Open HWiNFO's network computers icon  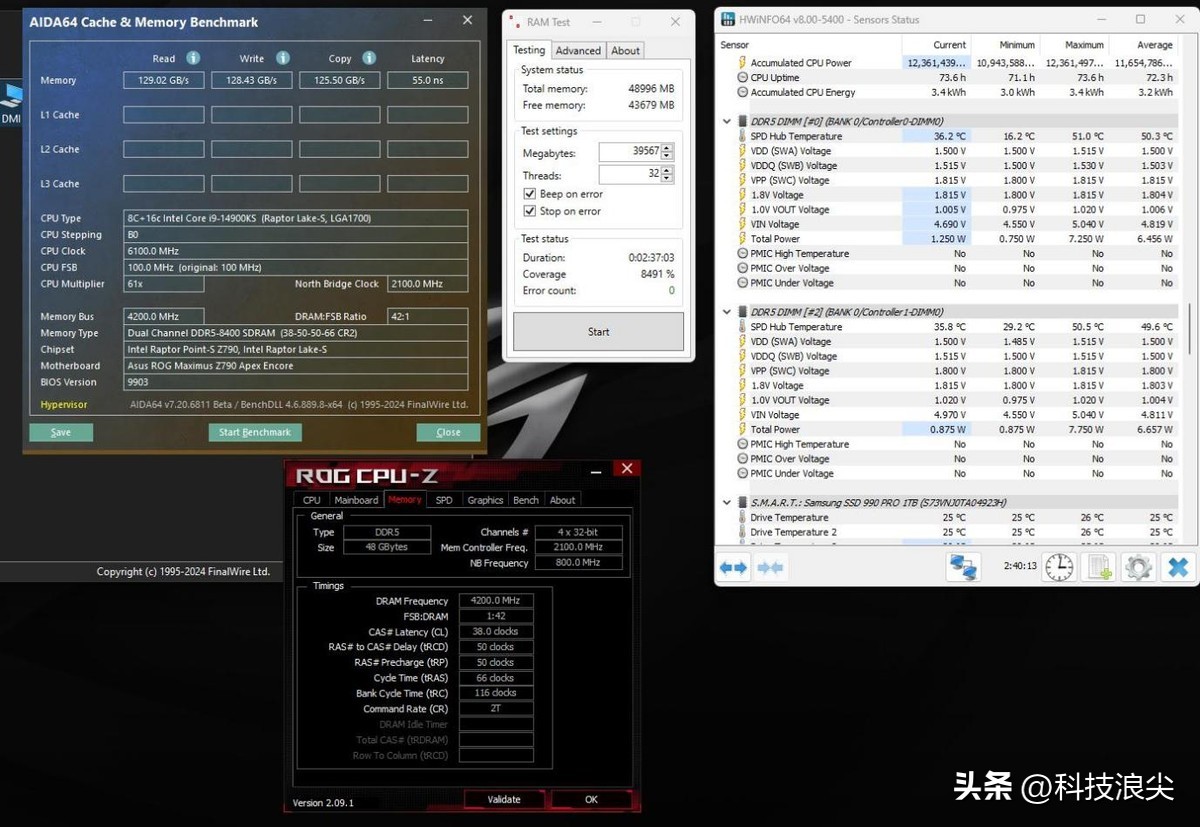coord(963,567)
